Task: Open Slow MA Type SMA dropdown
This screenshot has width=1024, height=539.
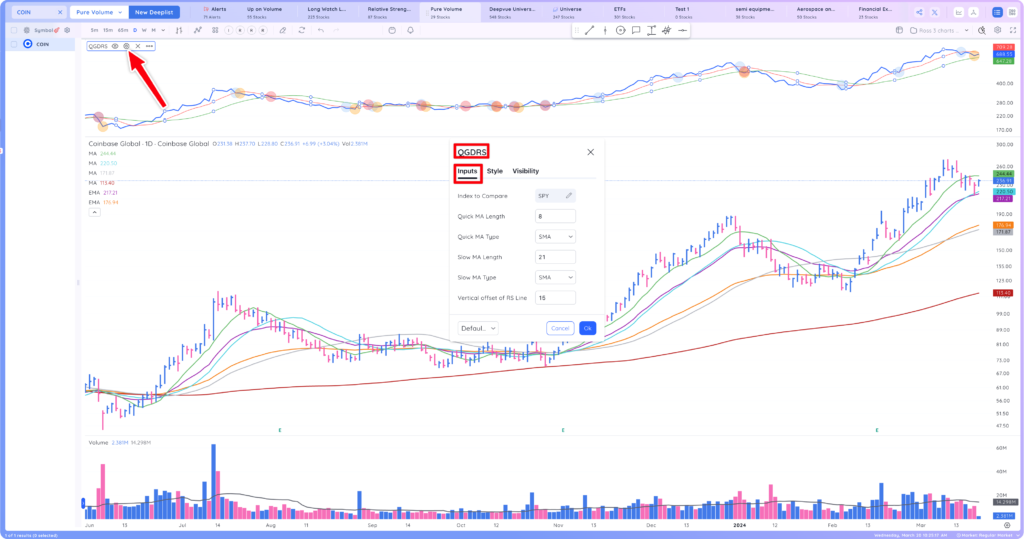Action: (x=555, y=277)
